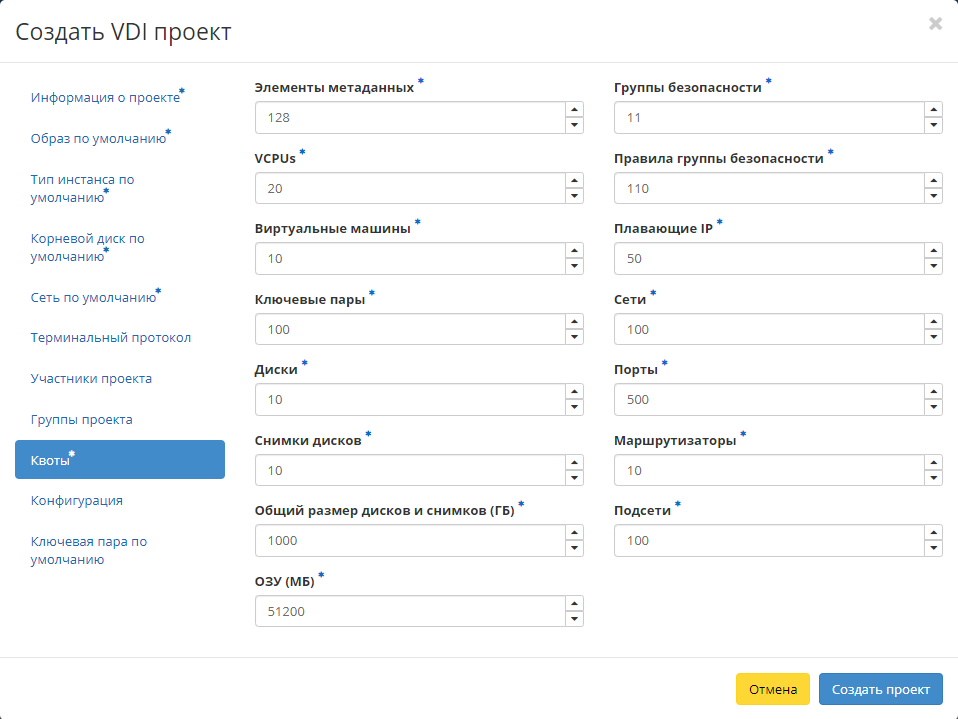The height and width of the screenshot is (719, 958).
Task: Increase Виртуальные машины with the spinner arrow
Action: pyautogui.click(x=574, y=252)
